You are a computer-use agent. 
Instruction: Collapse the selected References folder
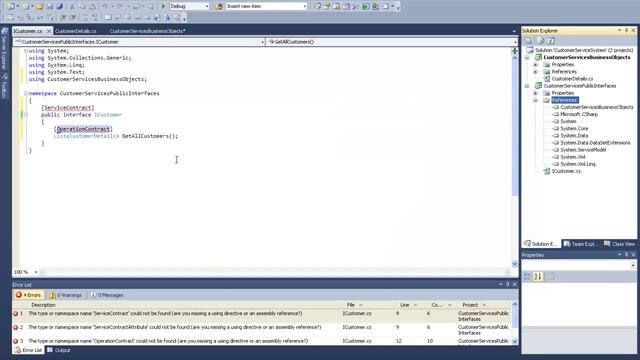tap(536, 100)
